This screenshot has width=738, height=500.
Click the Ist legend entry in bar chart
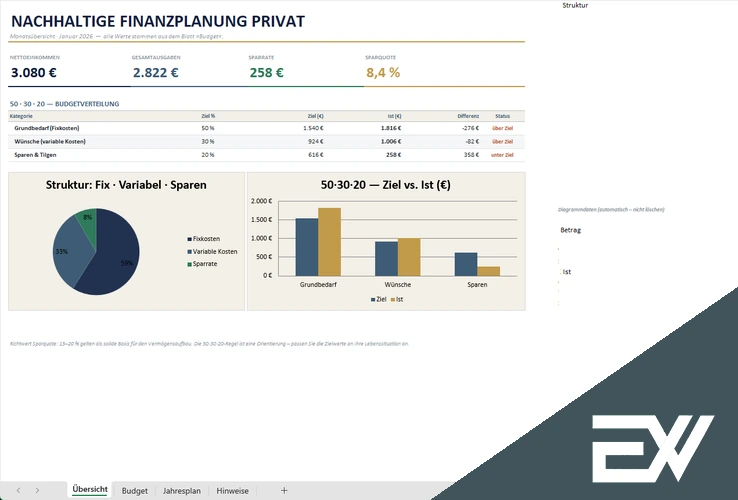tap(397, 299)
